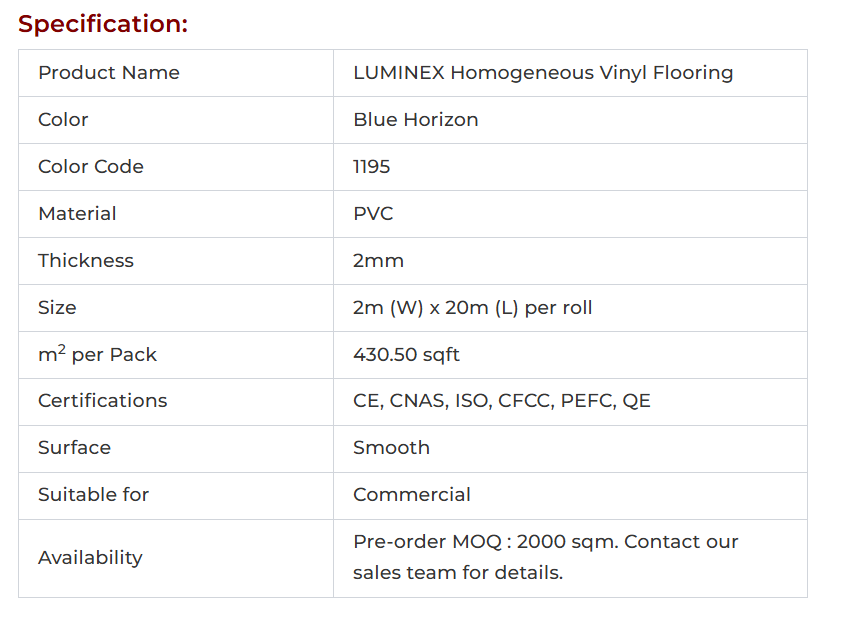
Task: Click the Commercial suitability value
Action: (x=411, y=495)
